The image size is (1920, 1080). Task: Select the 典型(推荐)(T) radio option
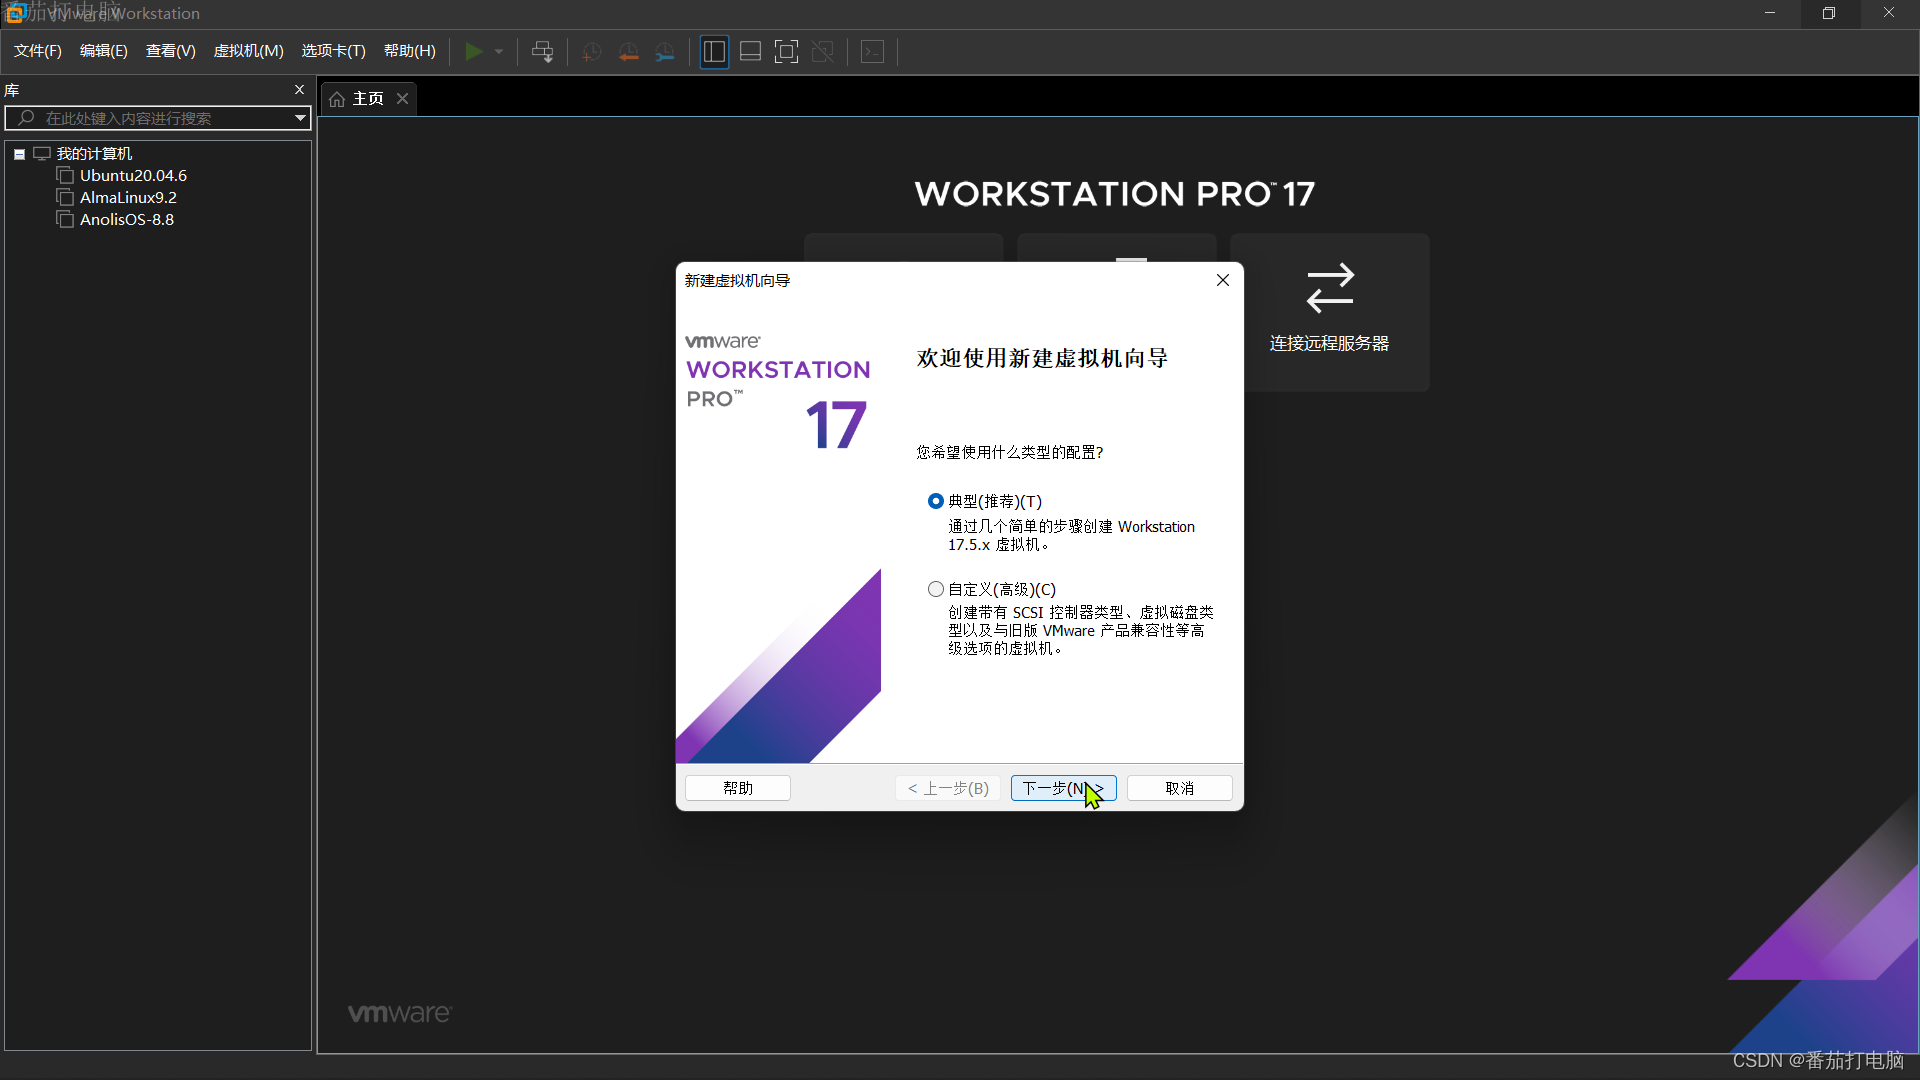pos(936,501)
